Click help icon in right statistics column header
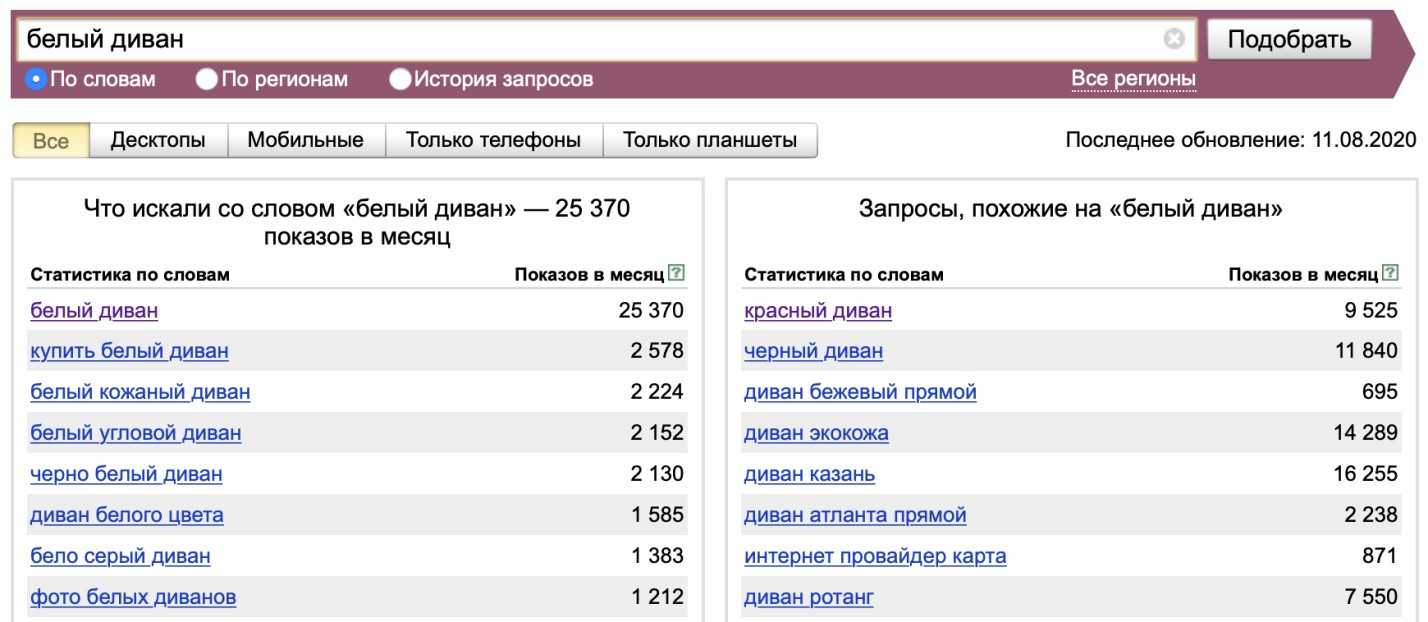The image size is (1428, 622). tap(1390, 273)
